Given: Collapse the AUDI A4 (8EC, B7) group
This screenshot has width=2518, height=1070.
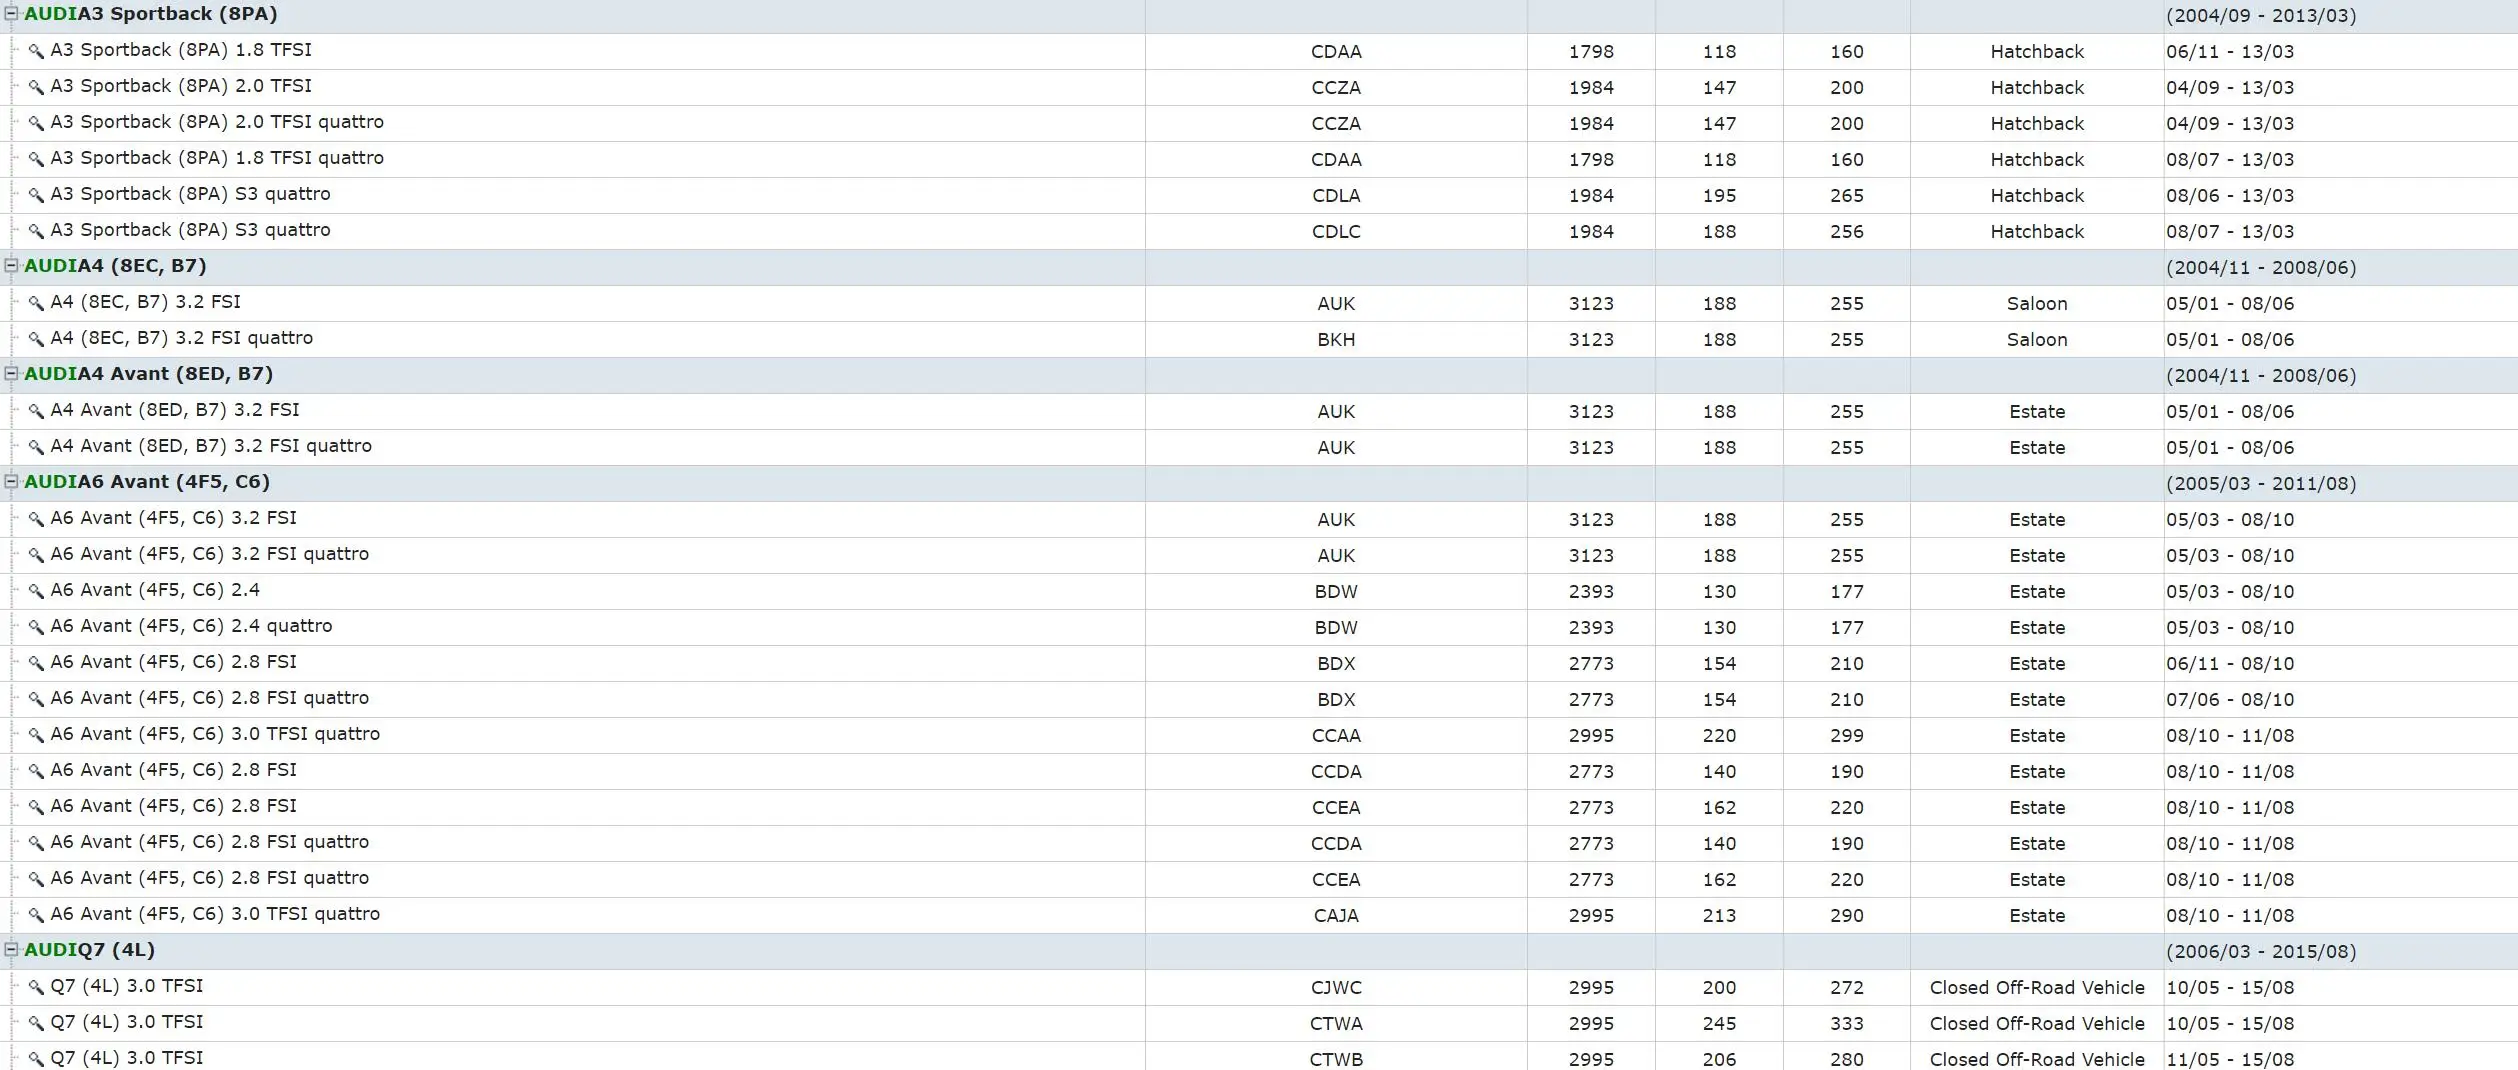Looking at the screenshot, I should (x=11, y=266).
